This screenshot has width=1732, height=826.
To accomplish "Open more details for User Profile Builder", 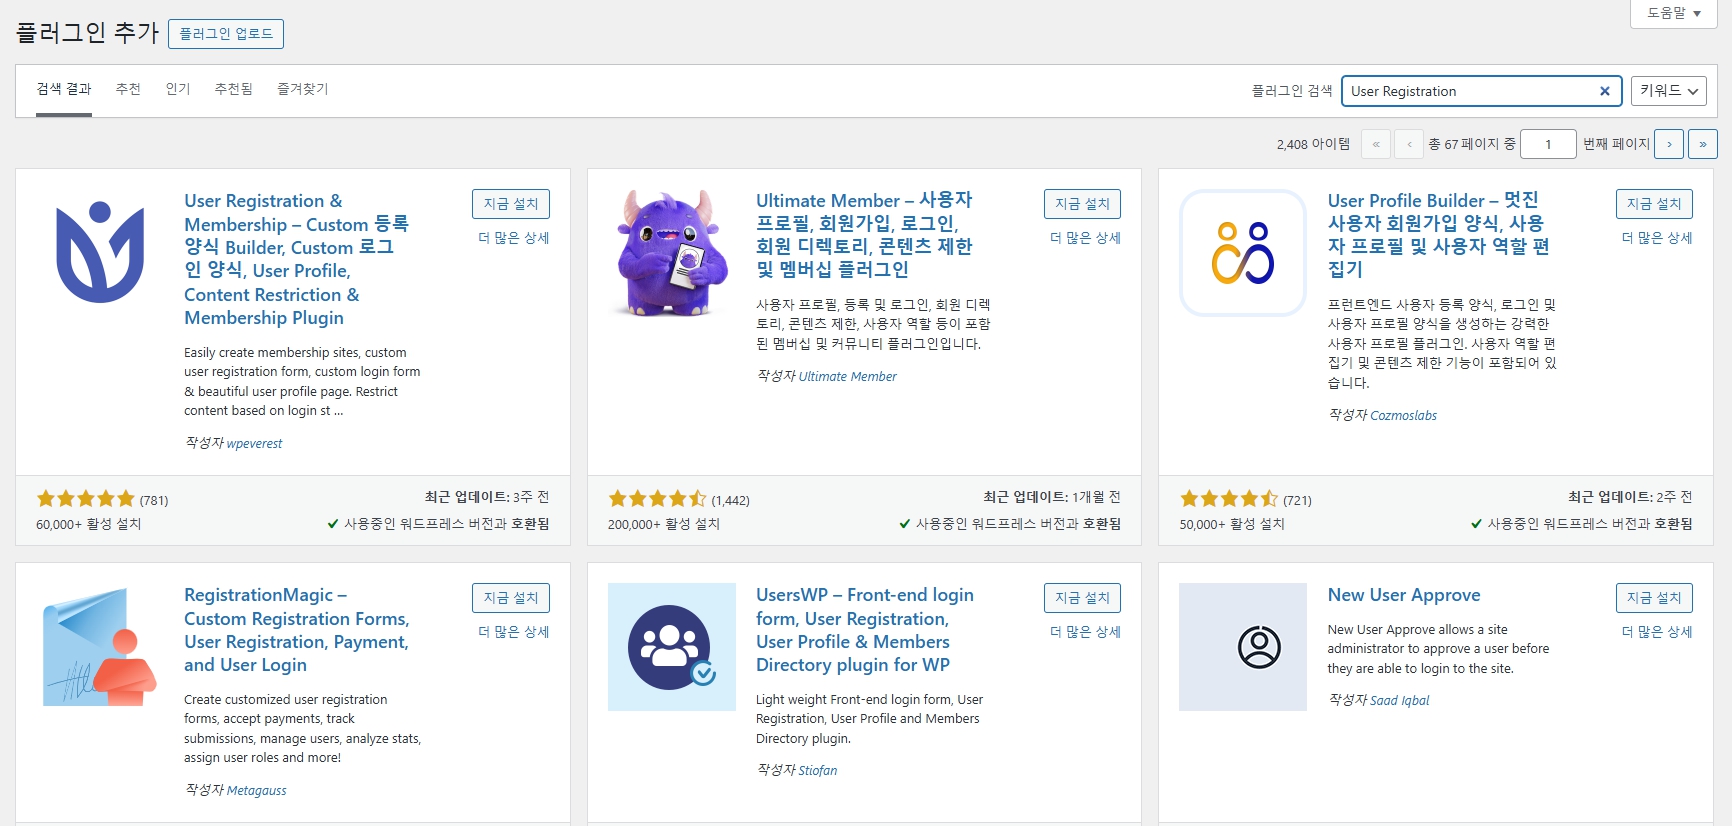I will tap(1657, 238).
